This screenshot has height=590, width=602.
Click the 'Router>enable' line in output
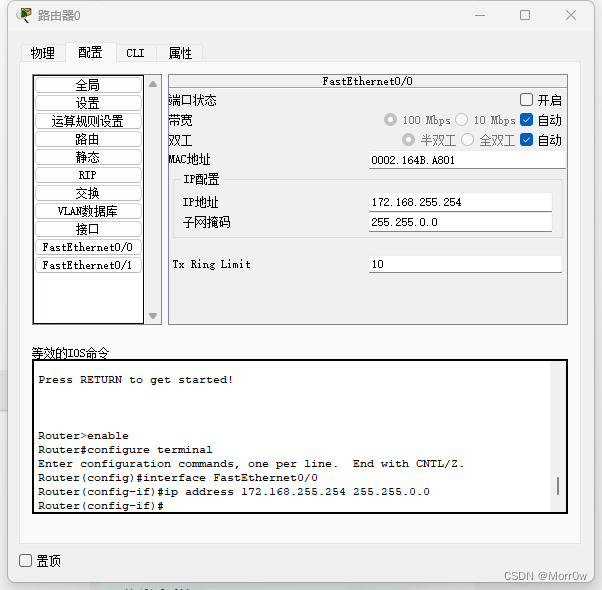coord(83,436)
